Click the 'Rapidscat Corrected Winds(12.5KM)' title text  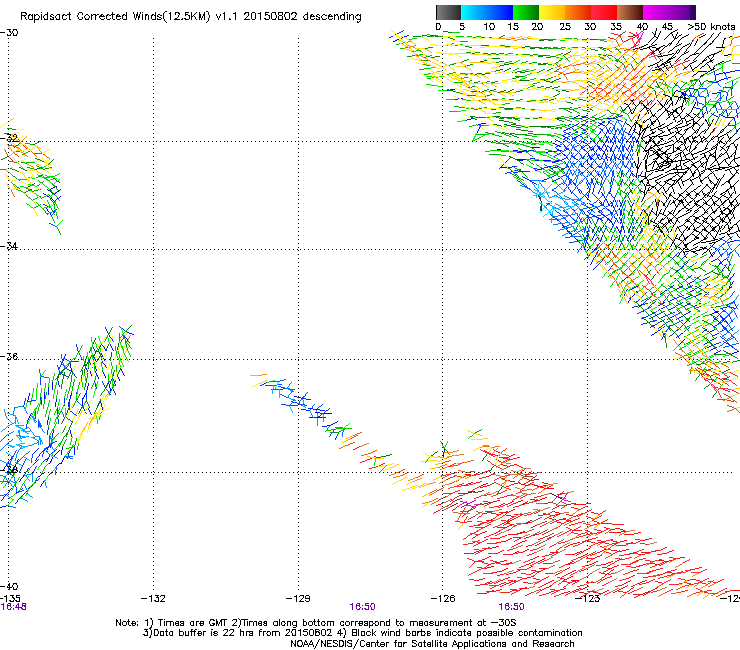[115, 17]
